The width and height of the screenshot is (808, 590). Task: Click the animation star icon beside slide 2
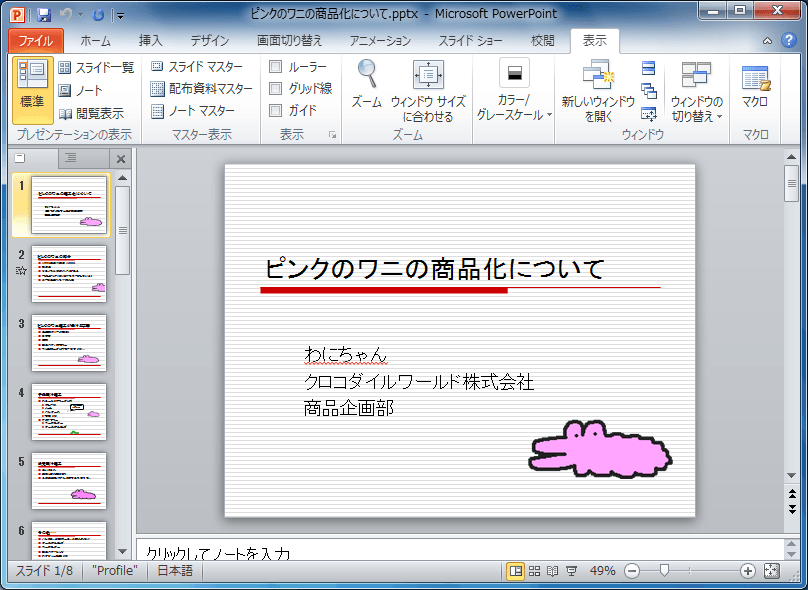coord(21,270)
